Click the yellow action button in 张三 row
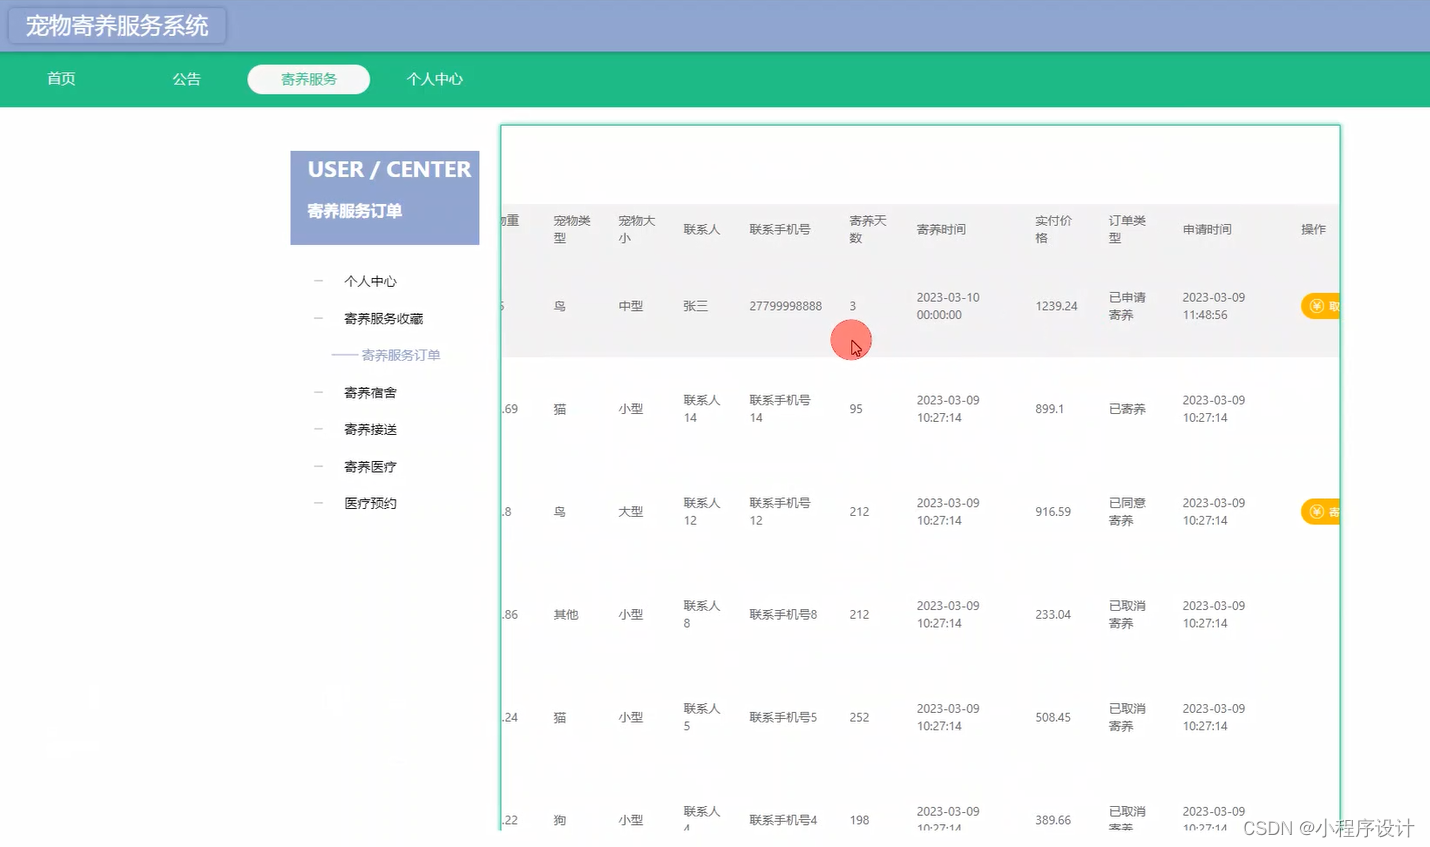Viewport: 1430px width, 847px height. pos(1320,306)
